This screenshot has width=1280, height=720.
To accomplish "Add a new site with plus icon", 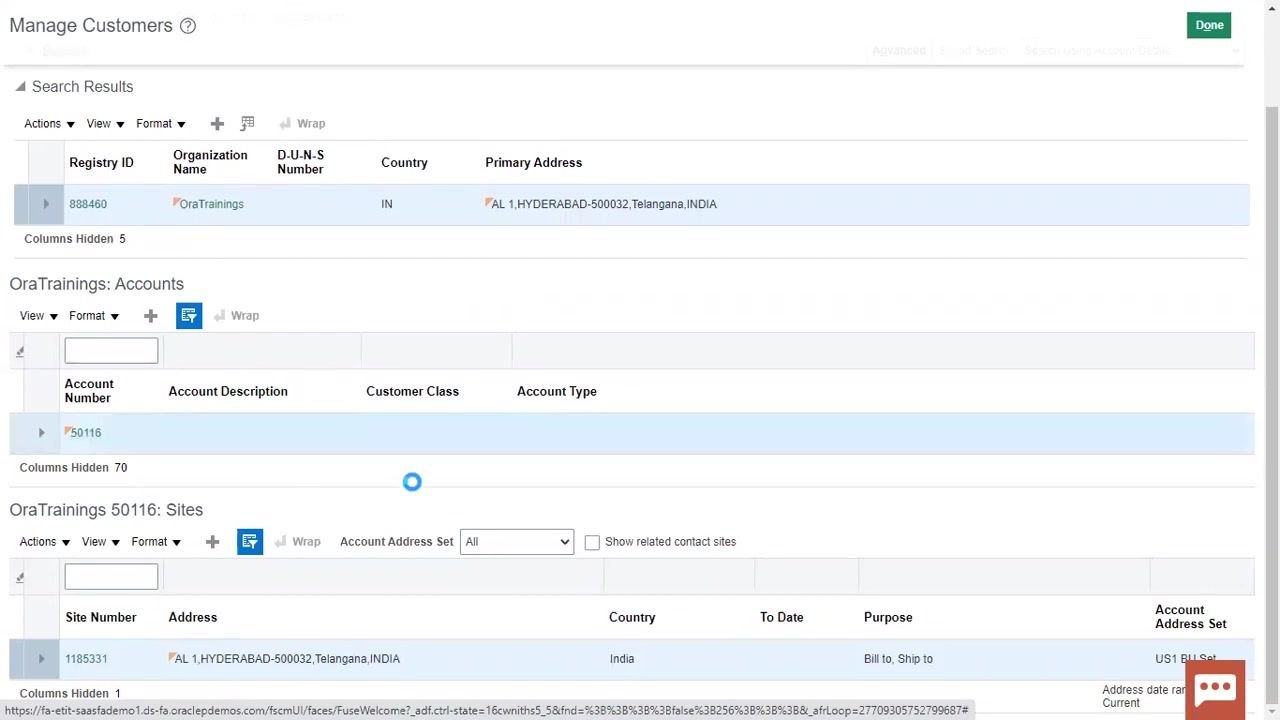I will click(212, 542).
